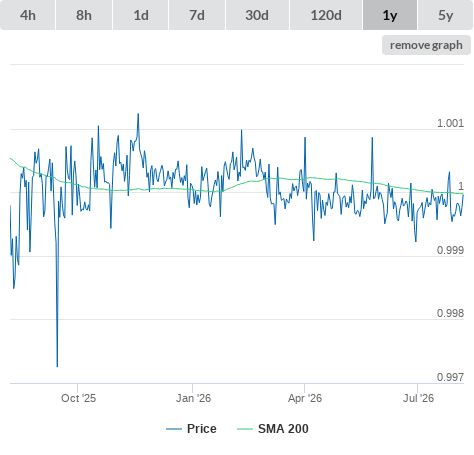Click the Oct '25 axis tick label
474x455 pixels.
click(x=78, y=398)
